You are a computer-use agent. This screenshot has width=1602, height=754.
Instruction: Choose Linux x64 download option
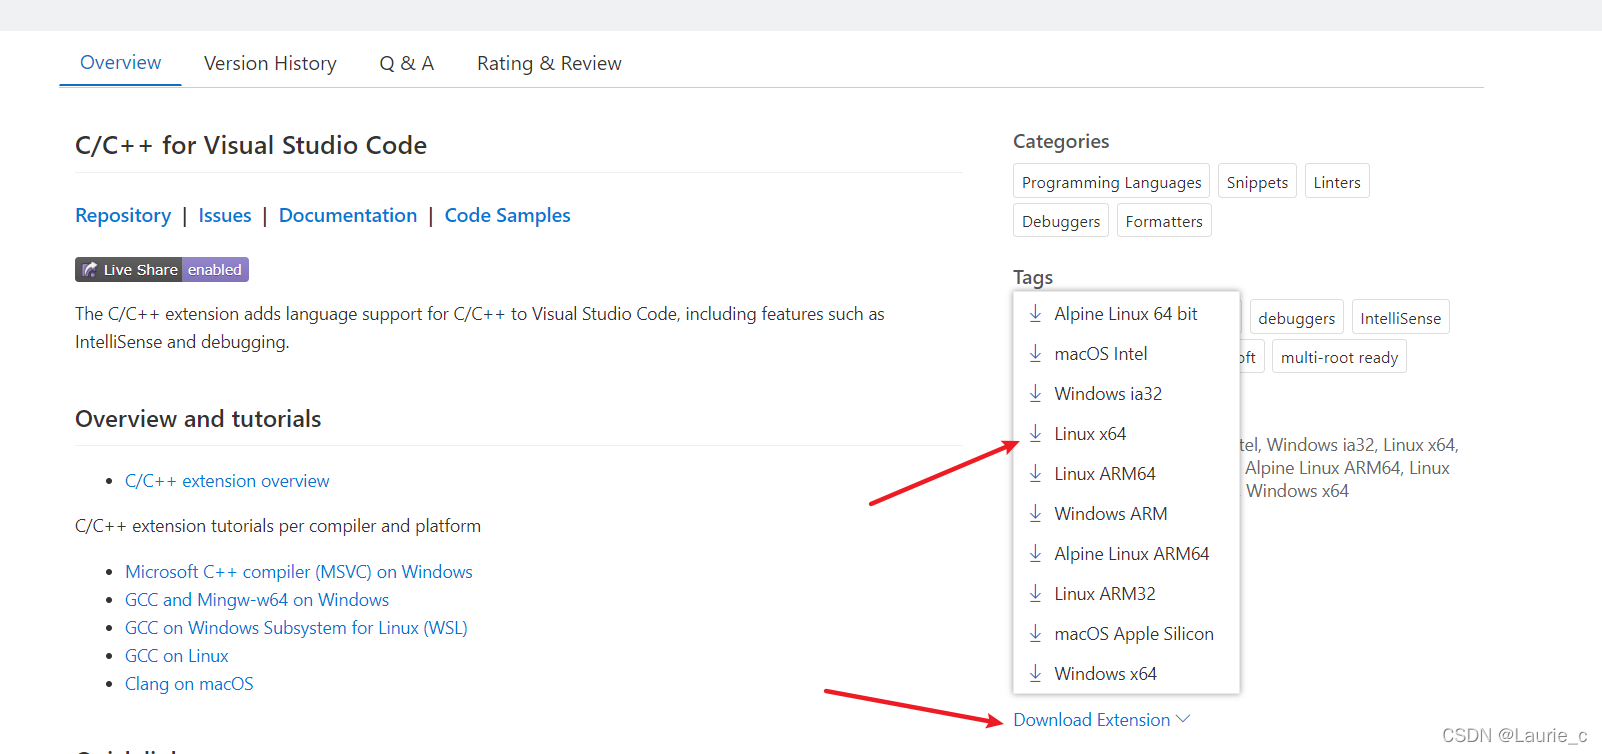click(x=1126, y=434)
